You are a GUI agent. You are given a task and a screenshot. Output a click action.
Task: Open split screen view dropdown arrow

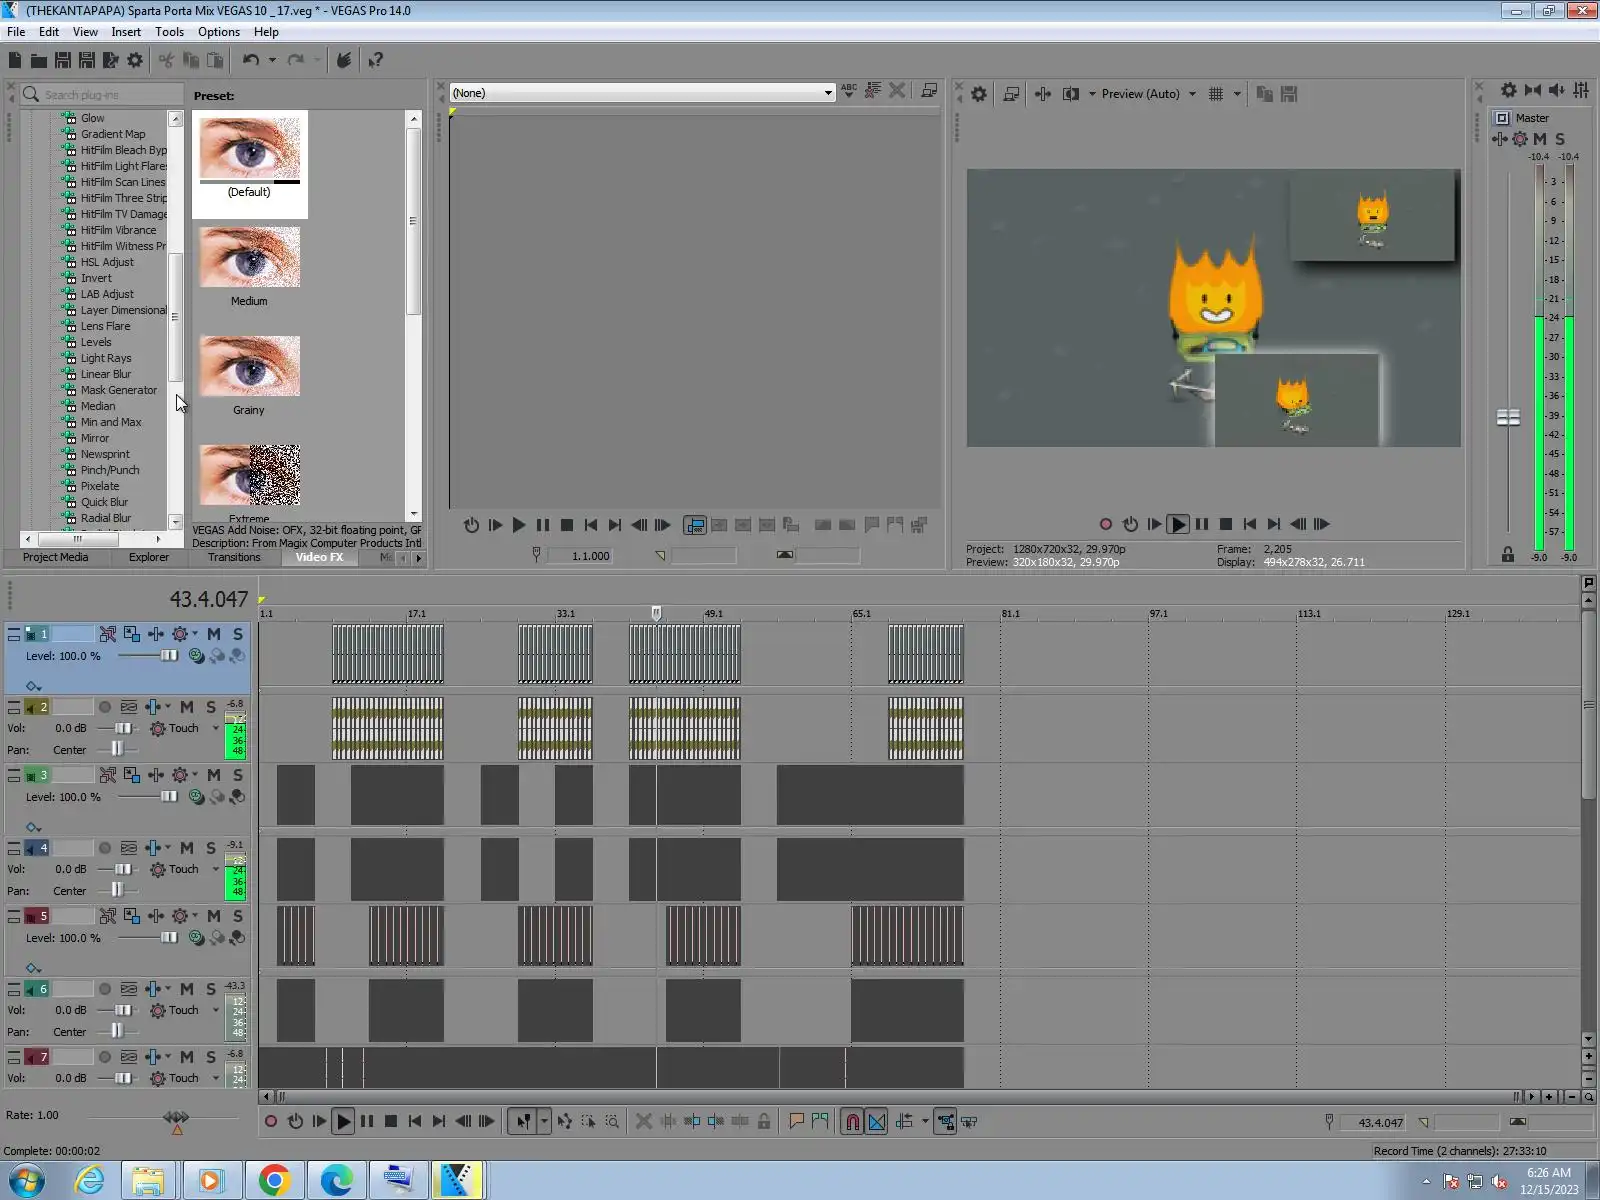coord(1091,94)
